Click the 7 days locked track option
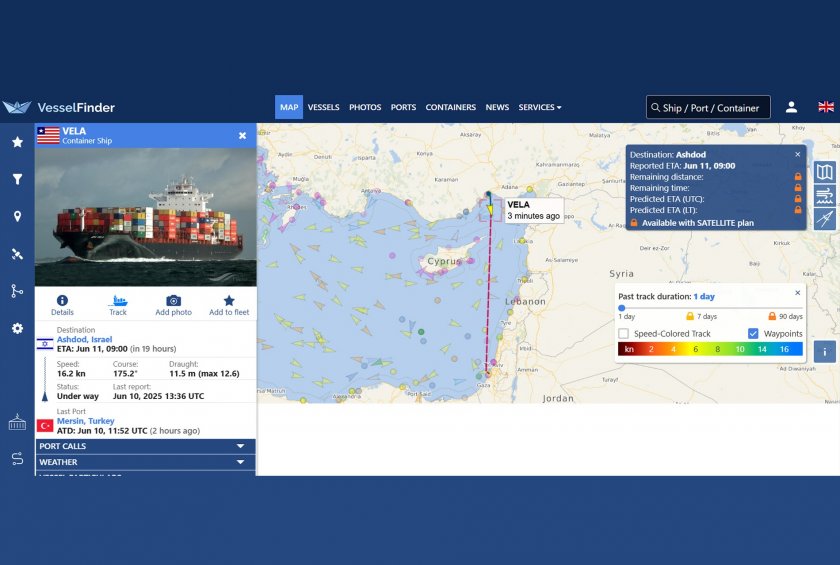Screen dimensions: 840x565 pyautogui.click(x=701, y=316)
